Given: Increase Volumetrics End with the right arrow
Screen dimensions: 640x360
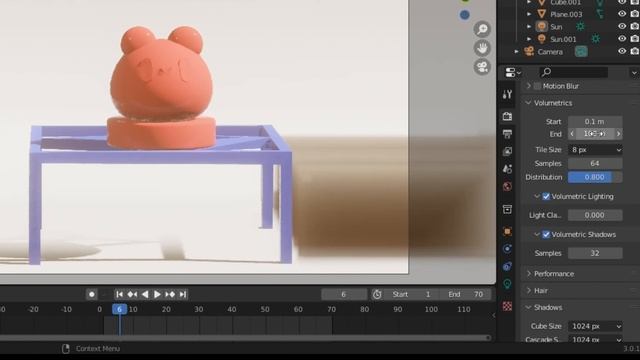Looking at the screenshot, I should coord(618,134).
